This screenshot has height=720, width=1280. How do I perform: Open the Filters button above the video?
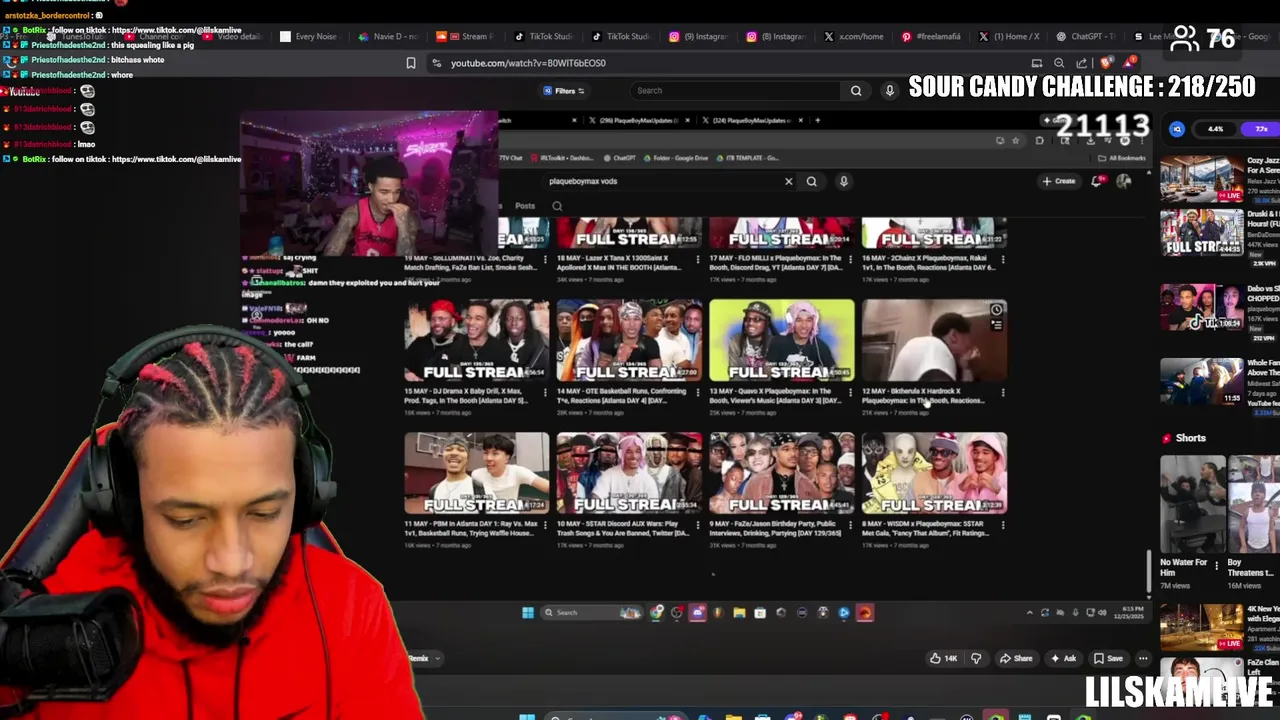point(565,91)
